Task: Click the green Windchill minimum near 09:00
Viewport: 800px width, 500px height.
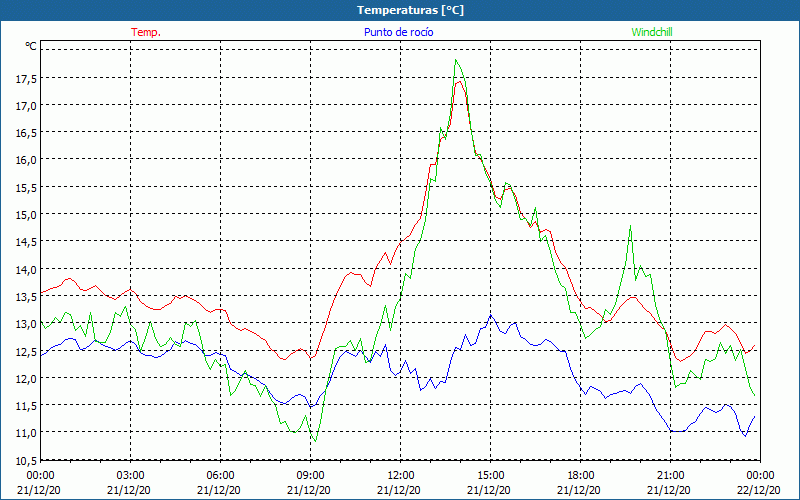Action: [x=315, y=441]
